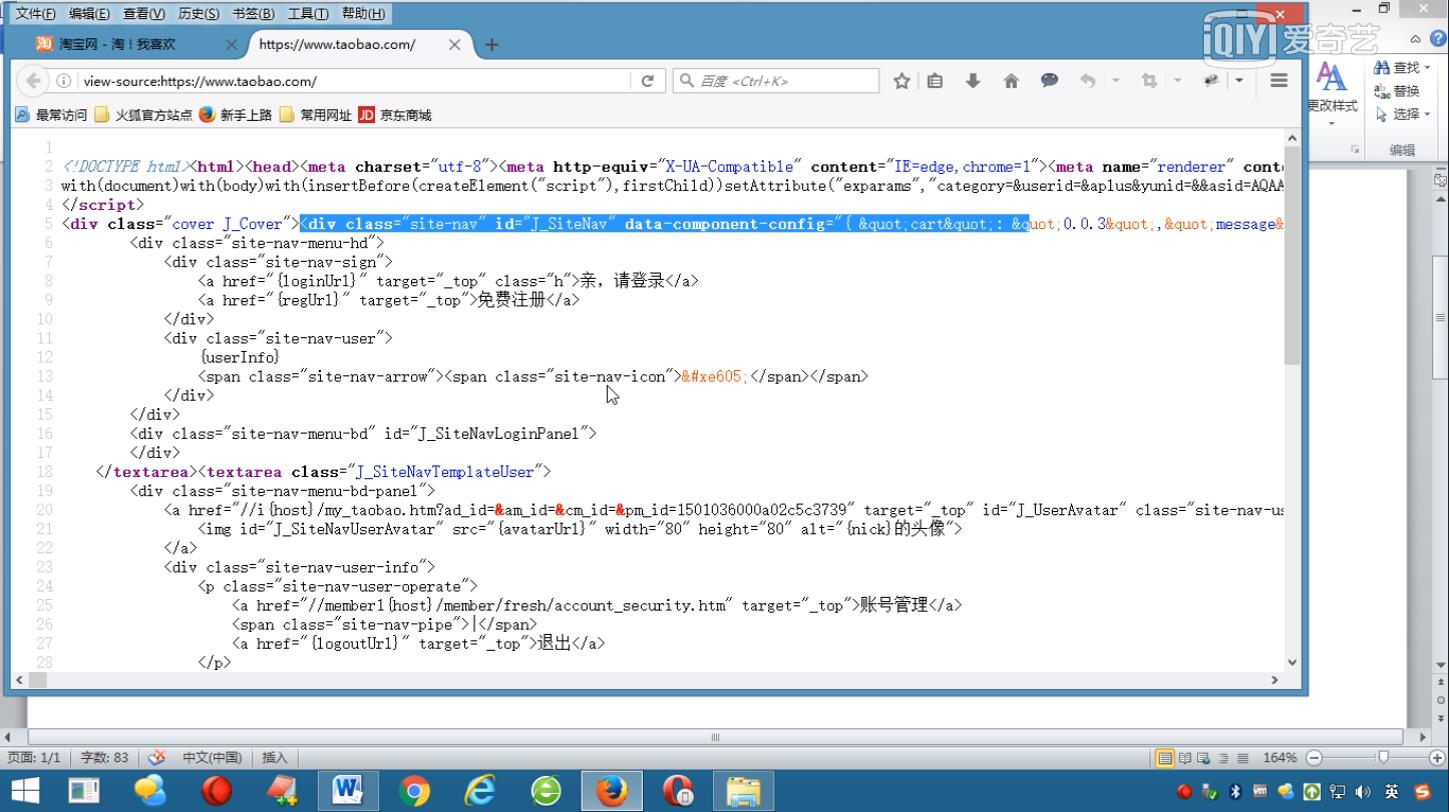Click Word 更改样式 button
The image size is (1449, 812).
(1331, 92)
